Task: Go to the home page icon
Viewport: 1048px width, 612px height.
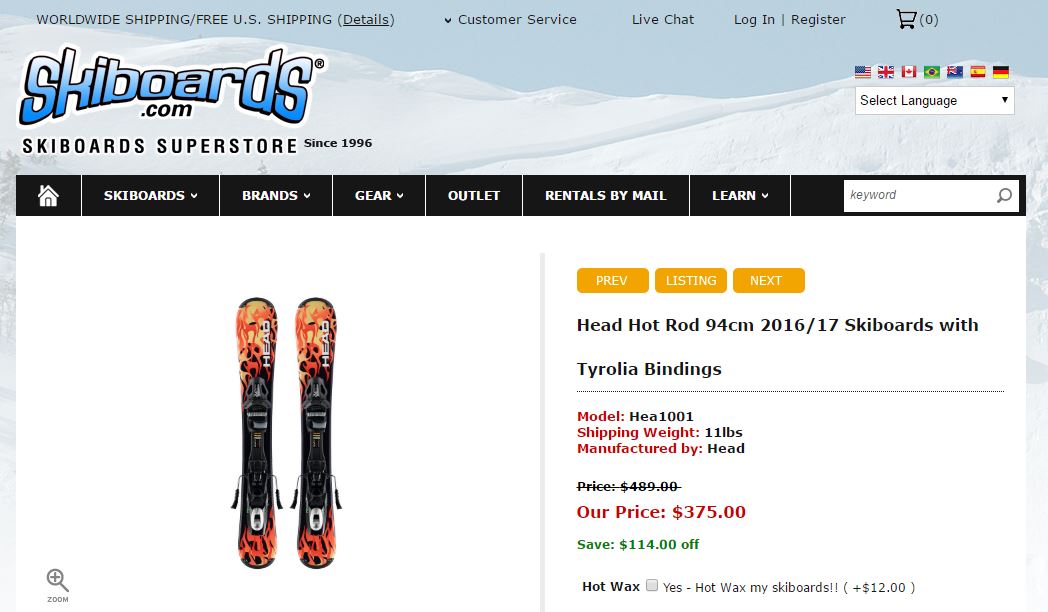Action: pos(48,196)
